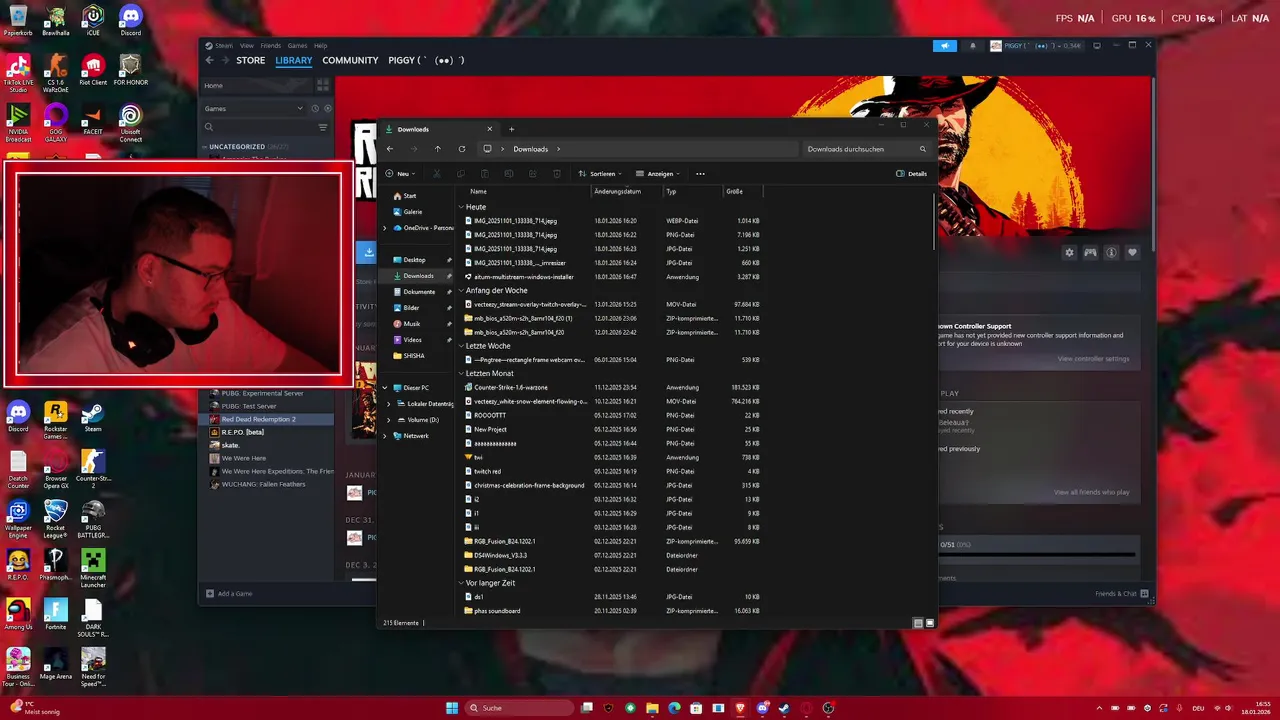Open Steam Games filter dropdown
The width and height of the screenshot is (1280, 720).
[x=254, y=108]
